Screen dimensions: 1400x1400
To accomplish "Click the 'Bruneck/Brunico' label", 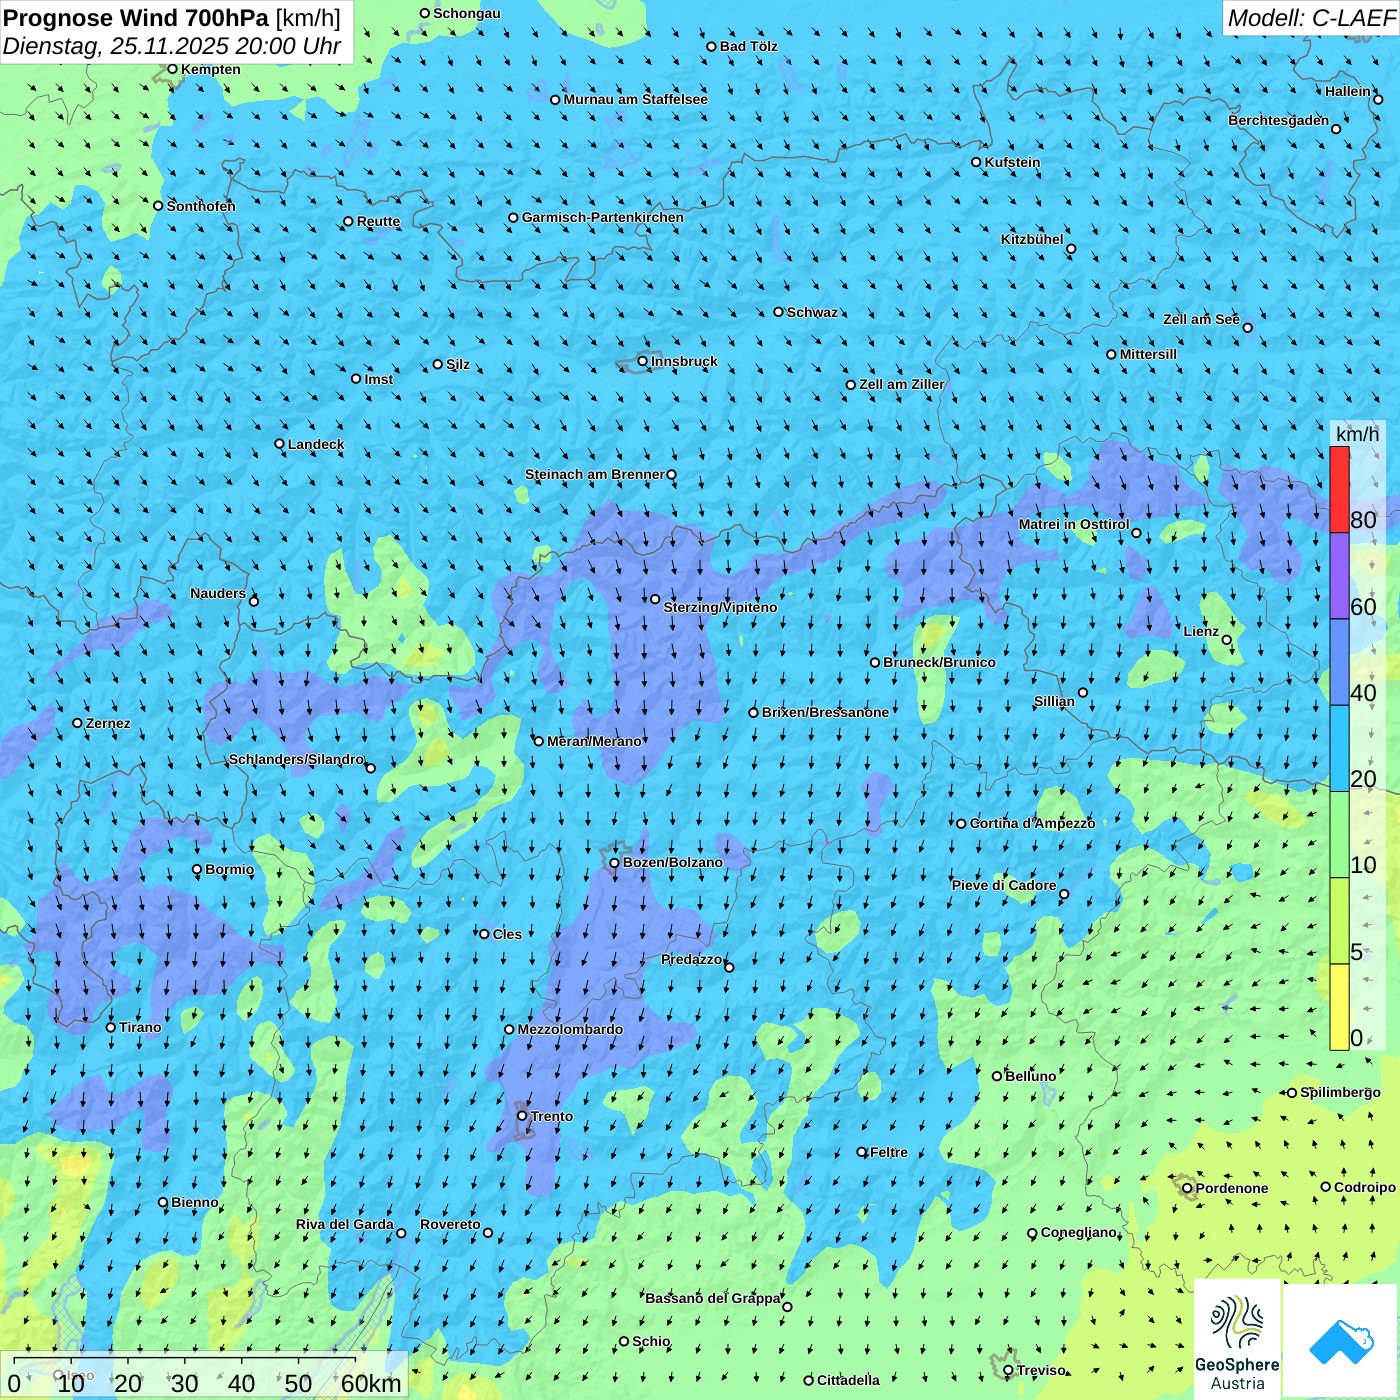I will (939, 662).
